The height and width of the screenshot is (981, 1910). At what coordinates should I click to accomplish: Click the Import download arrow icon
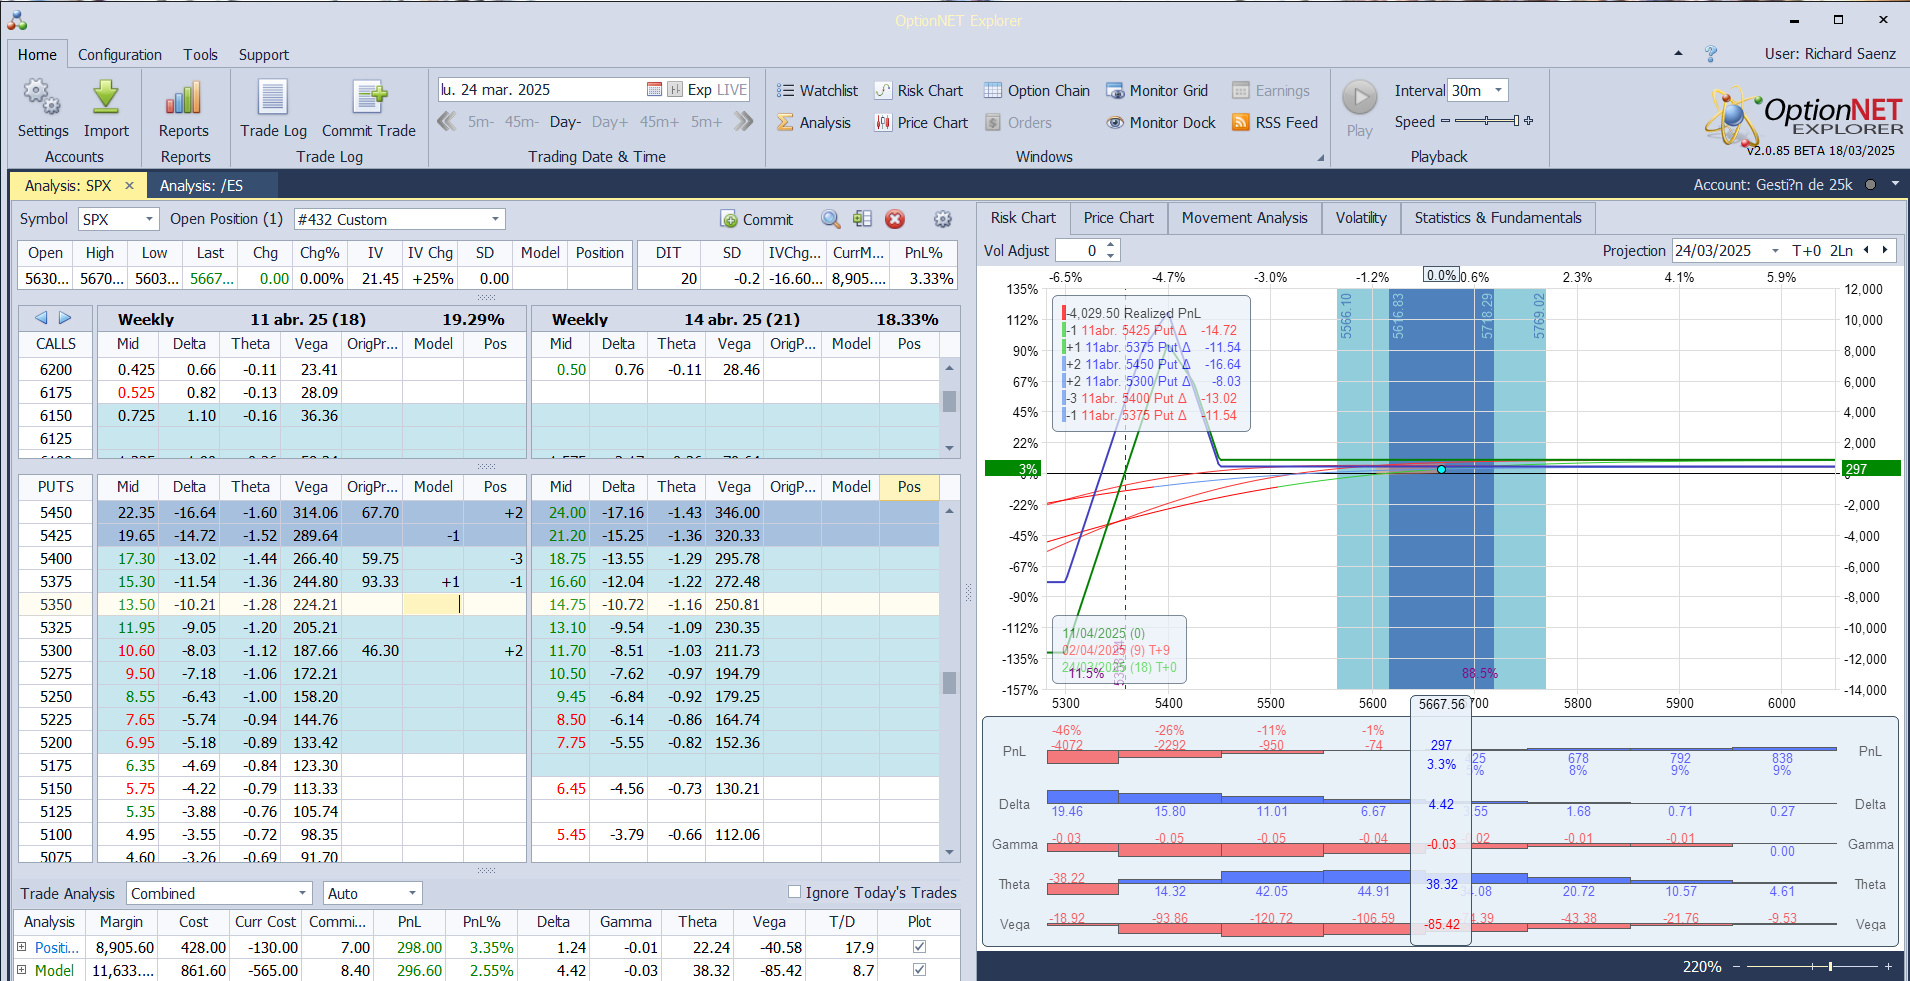point(106,97)
